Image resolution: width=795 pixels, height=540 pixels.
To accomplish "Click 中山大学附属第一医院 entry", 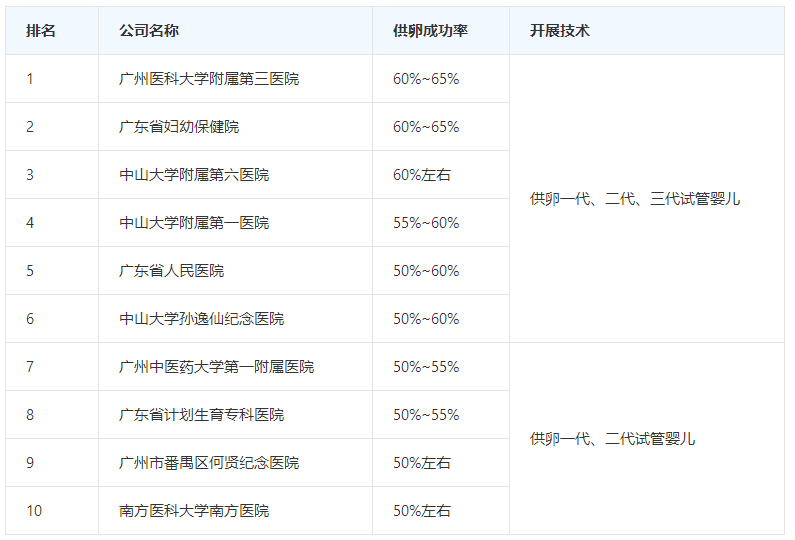I will tap(194, 223).
